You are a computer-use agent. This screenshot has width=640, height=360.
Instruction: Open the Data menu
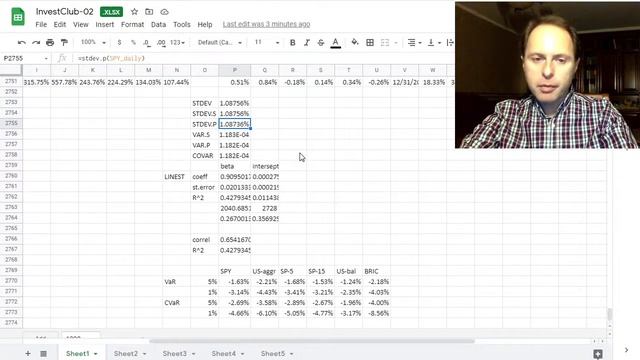(x=158, y=24)
